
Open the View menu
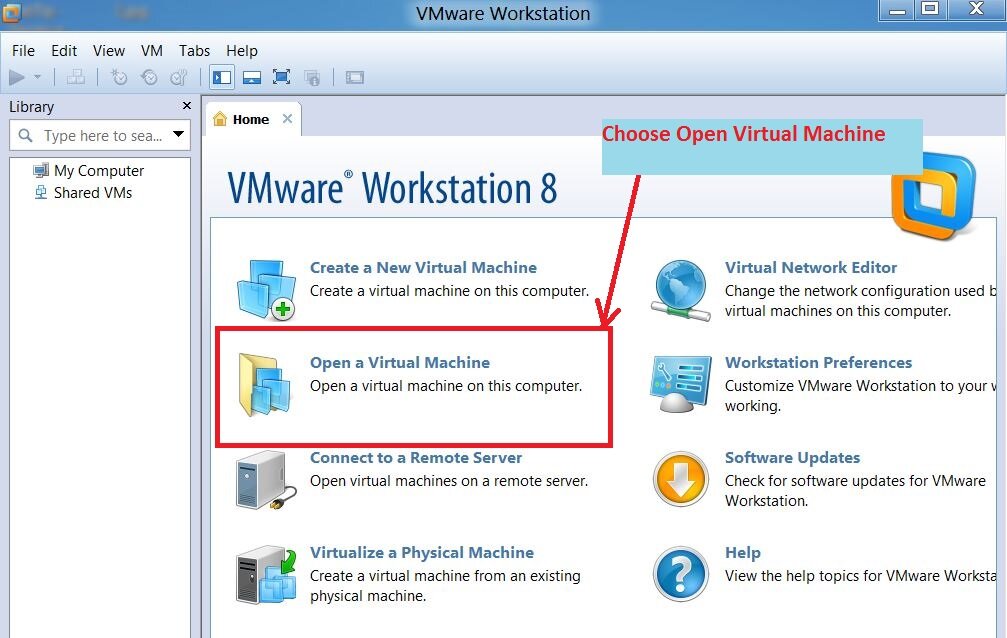pyautogui.click(x=109, y=51)
